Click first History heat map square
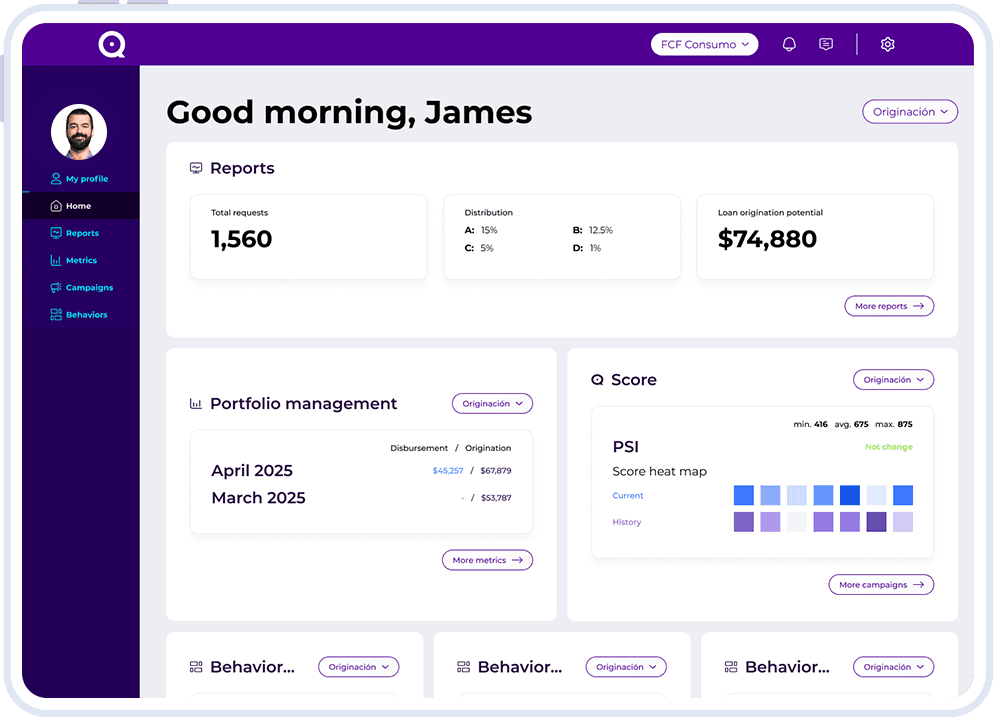 (x=743, y=522)
